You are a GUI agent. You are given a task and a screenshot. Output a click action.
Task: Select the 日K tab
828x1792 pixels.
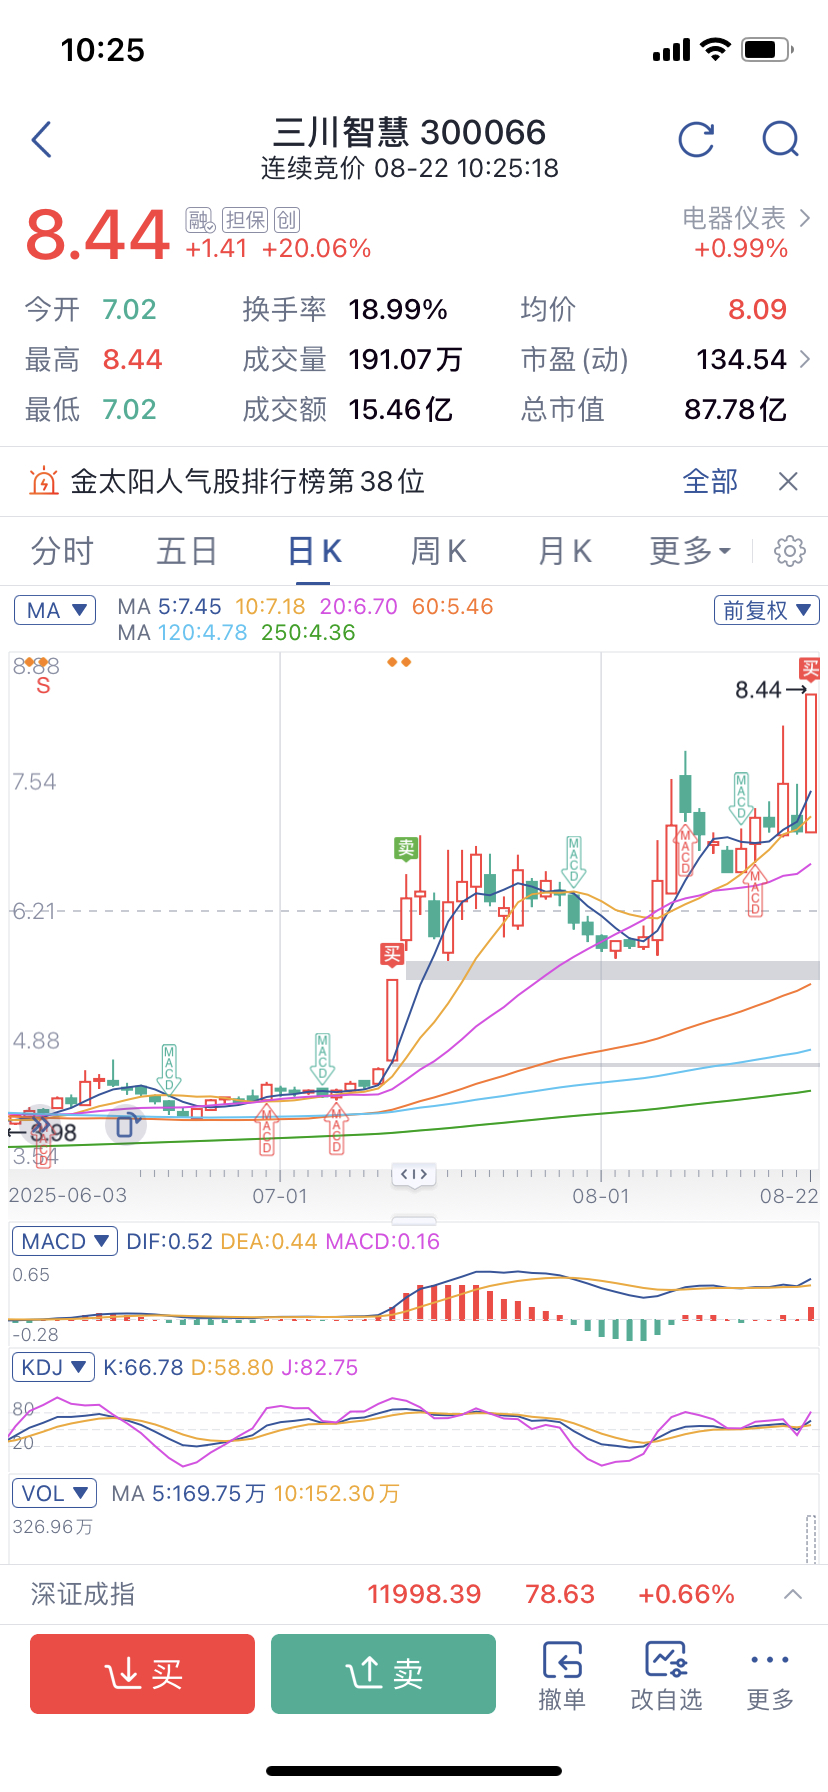315,551
